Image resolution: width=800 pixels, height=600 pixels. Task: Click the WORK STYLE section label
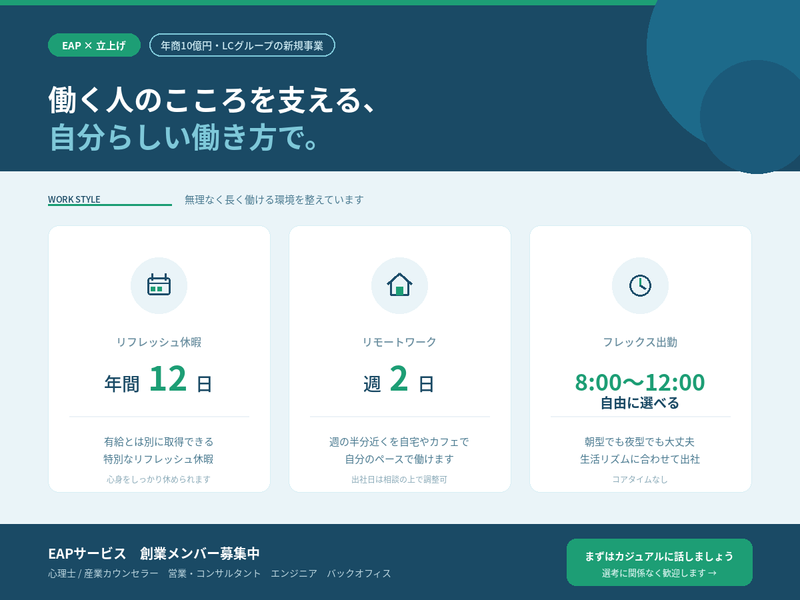[74, 199]
